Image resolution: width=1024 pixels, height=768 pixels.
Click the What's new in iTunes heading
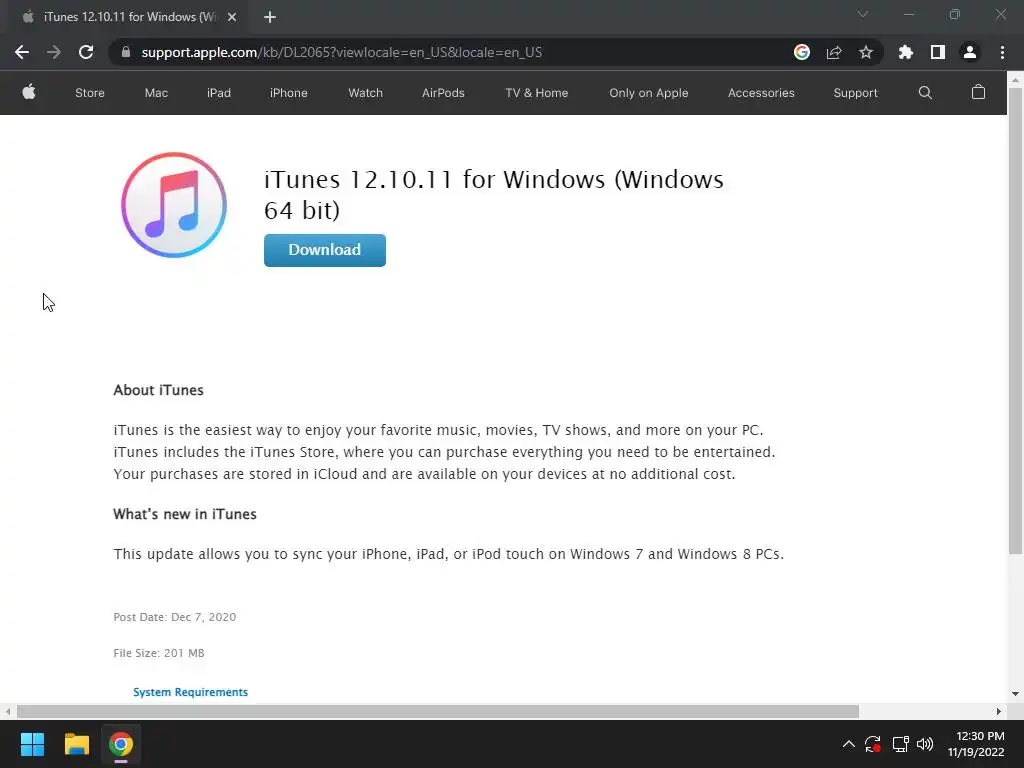coord(185,514)
